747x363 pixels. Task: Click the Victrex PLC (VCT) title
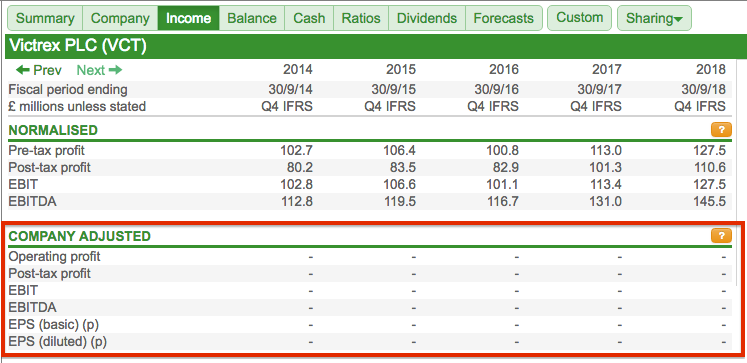(x=78, y=46)
